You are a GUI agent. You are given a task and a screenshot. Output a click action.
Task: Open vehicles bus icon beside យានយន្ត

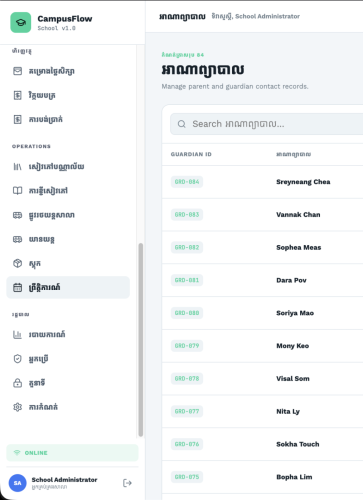point(17,239)
